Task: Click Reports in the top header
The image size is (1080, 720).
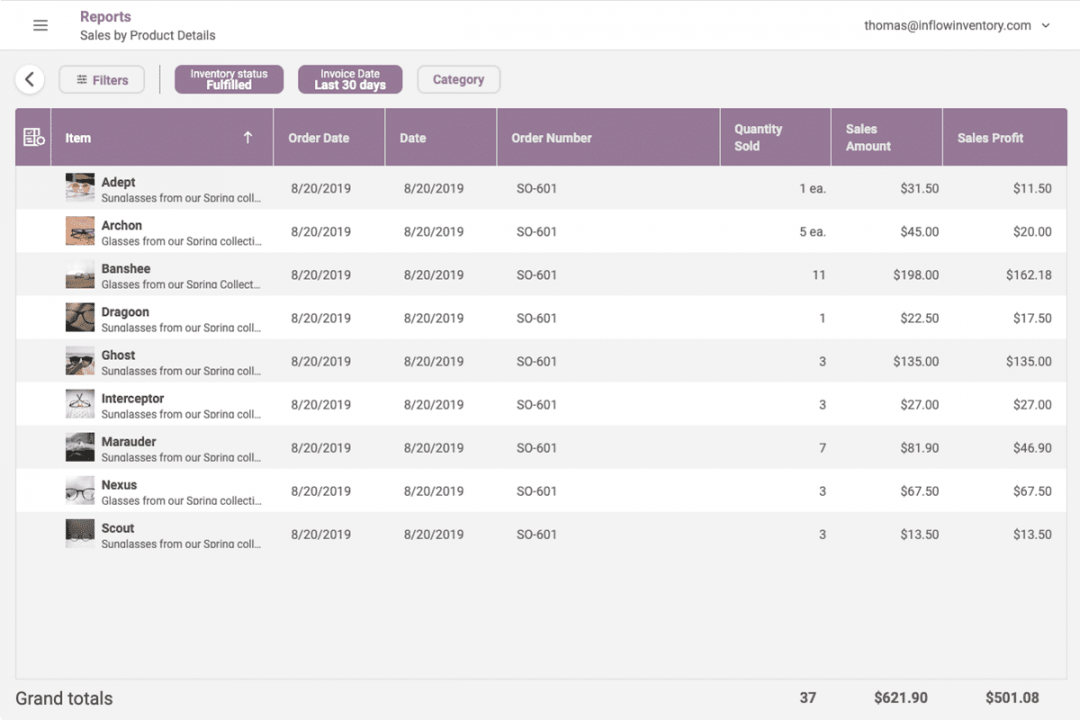Action: coord(105,16)
